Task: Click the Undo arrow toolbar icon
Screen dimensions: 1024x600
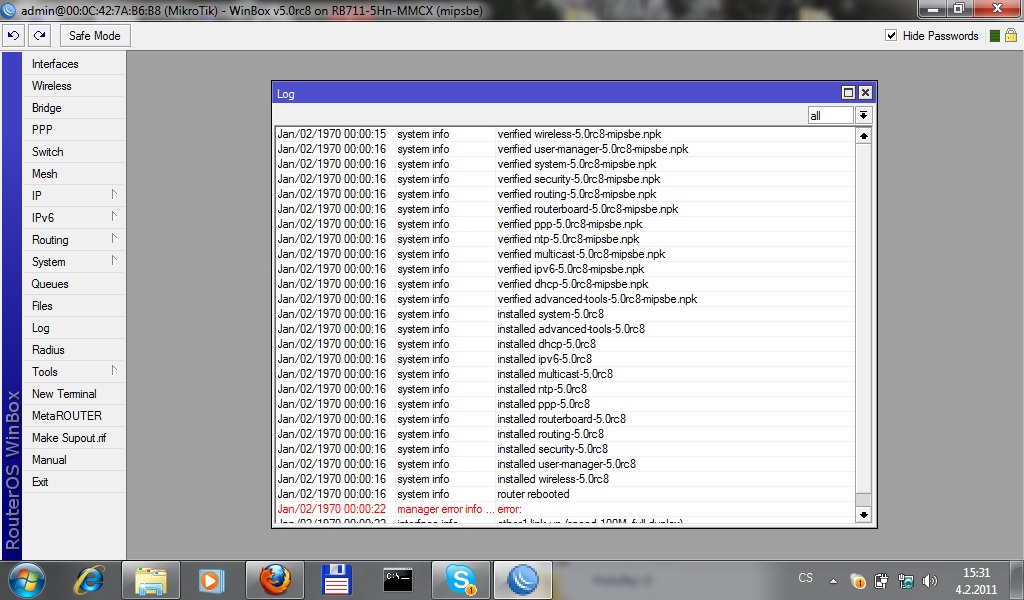Action: 13,36
